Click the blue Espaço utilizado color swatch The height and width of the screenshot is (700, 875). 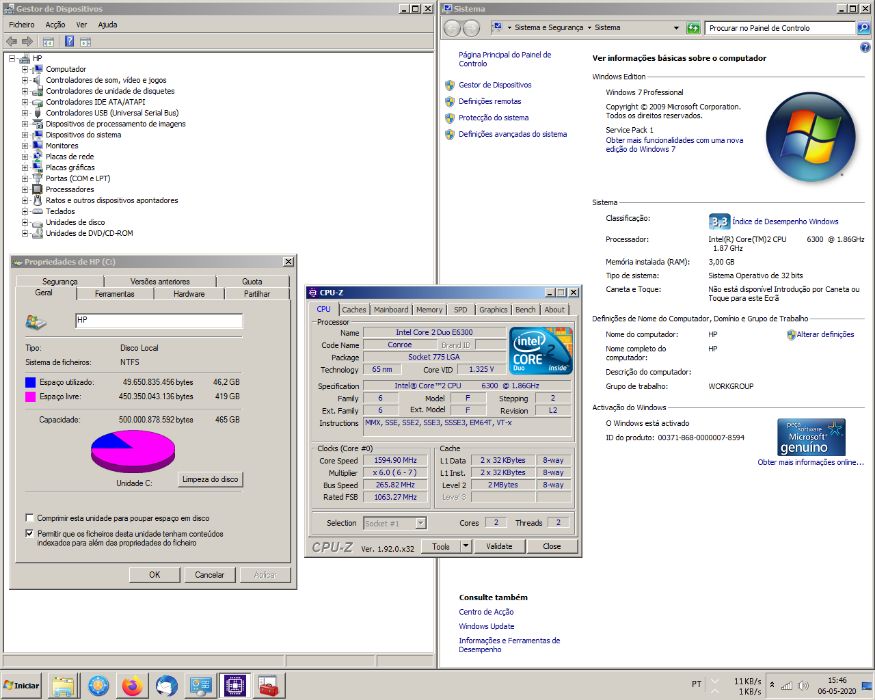point(30,382)
